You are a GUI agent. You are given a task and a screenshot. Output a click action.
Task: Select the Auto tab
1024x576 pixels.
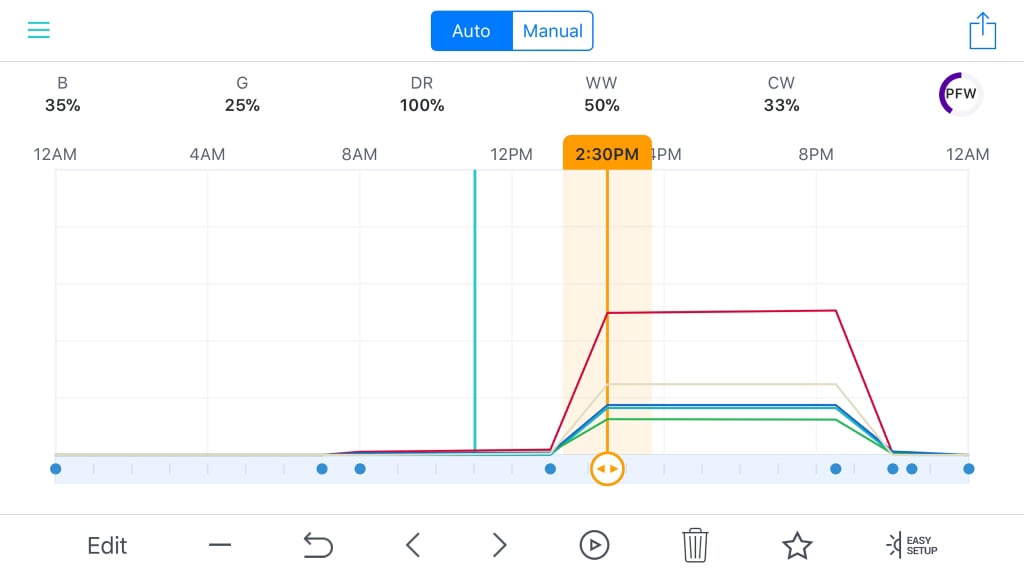tap(471, 31)
